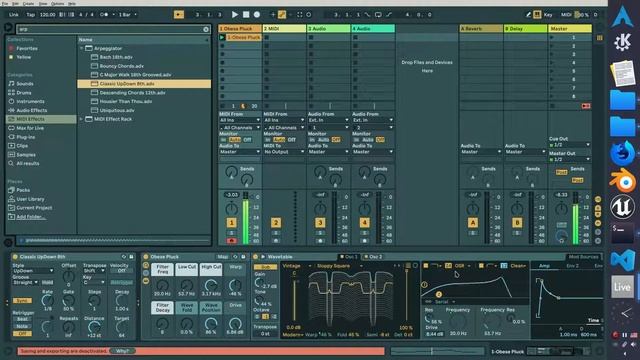Click the Master track volume knob

coord(562,209)
